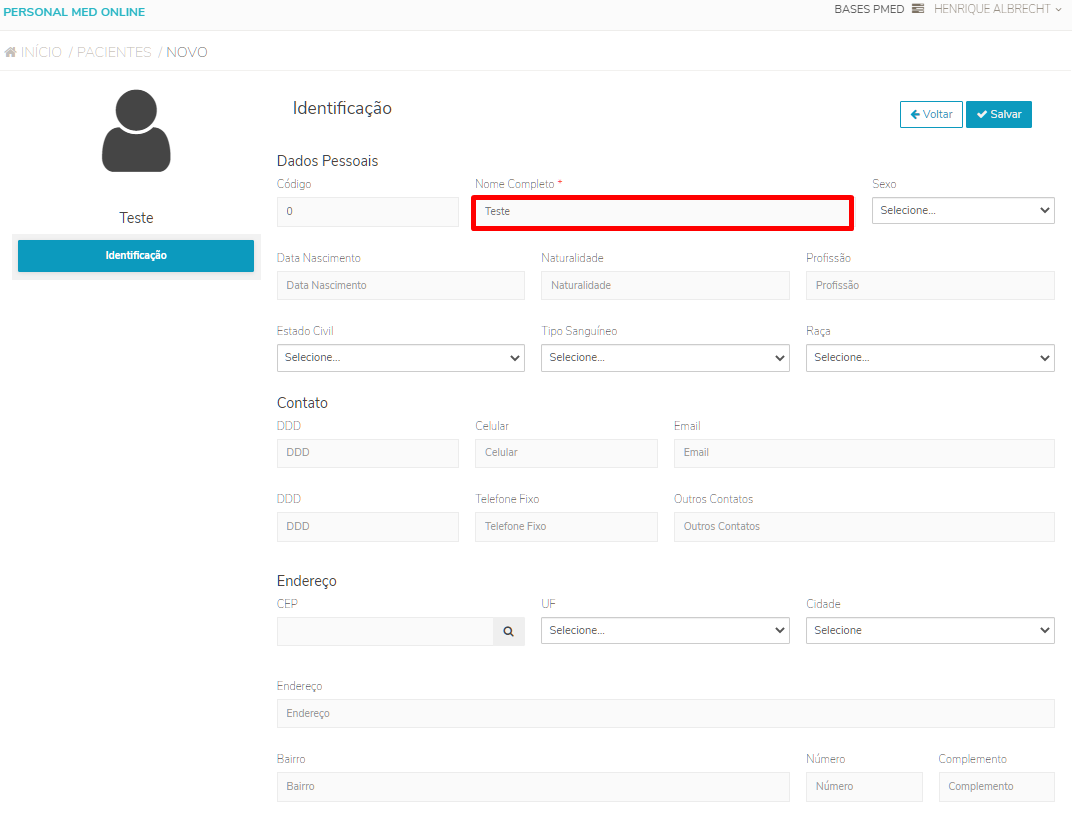This screenshot has width=1072, height=825.
Task: Focus the Profissão input field
Action: tap(930, 286)
